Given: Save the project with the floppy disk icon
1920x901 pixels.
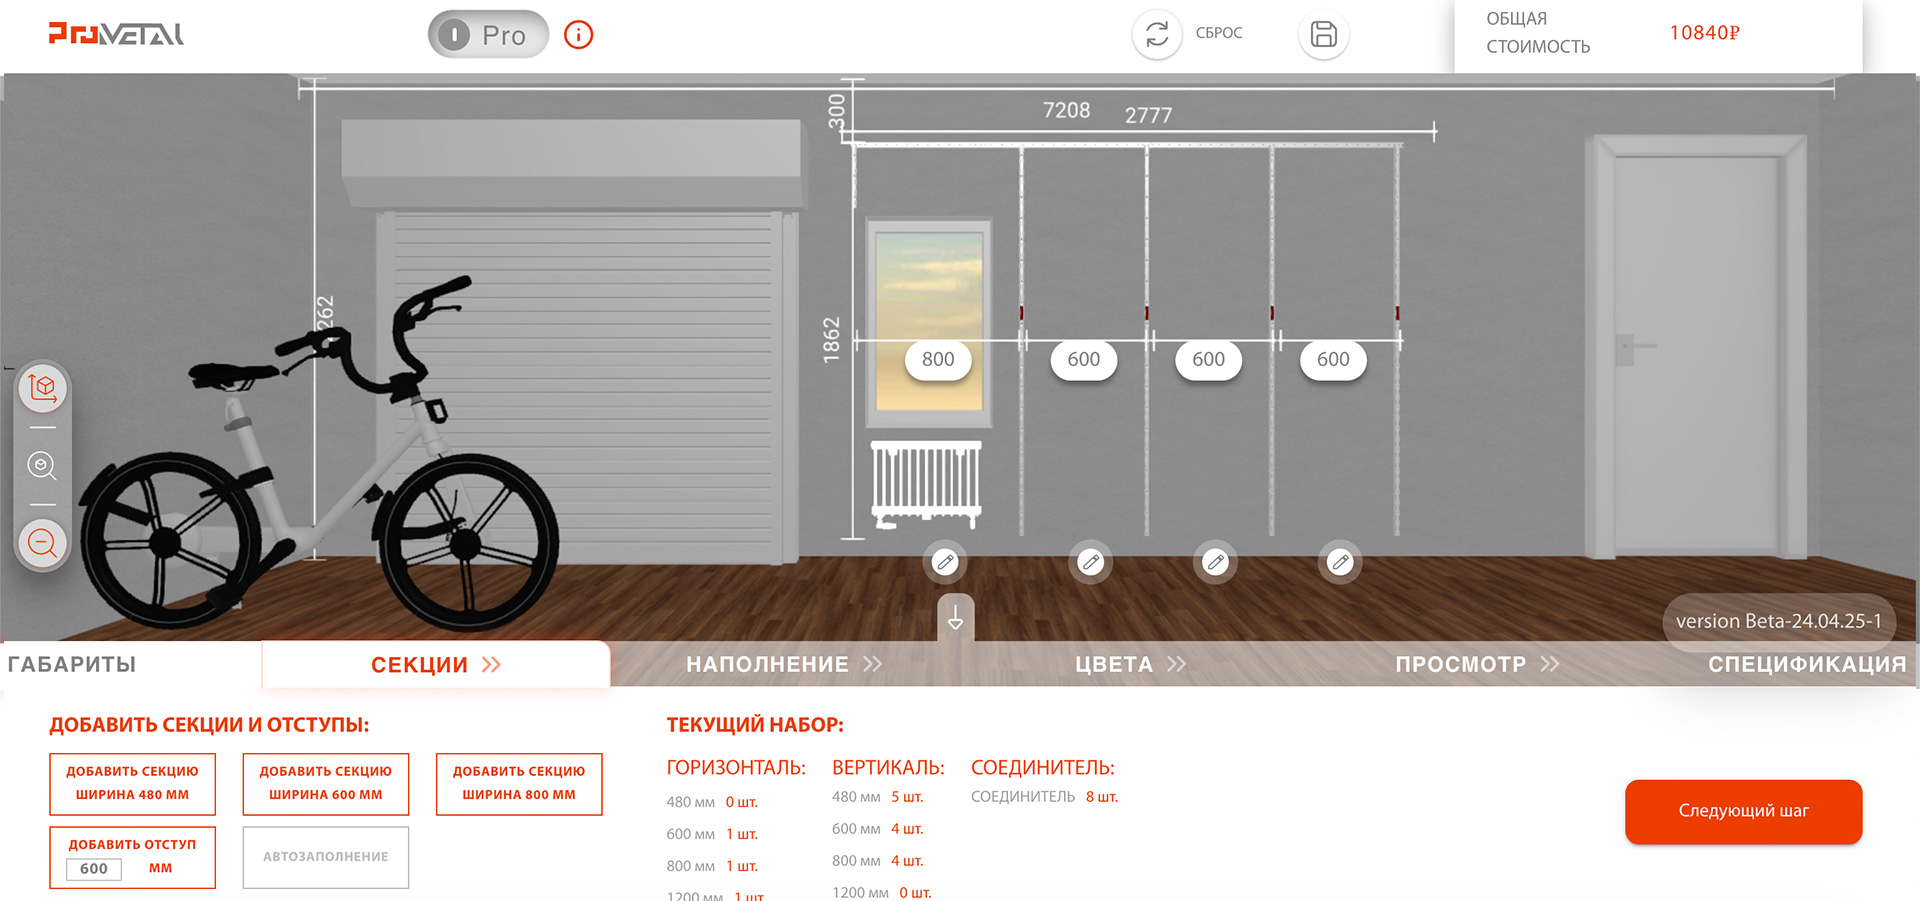Looking at the screenshot, I should (x=1323, y=34).
